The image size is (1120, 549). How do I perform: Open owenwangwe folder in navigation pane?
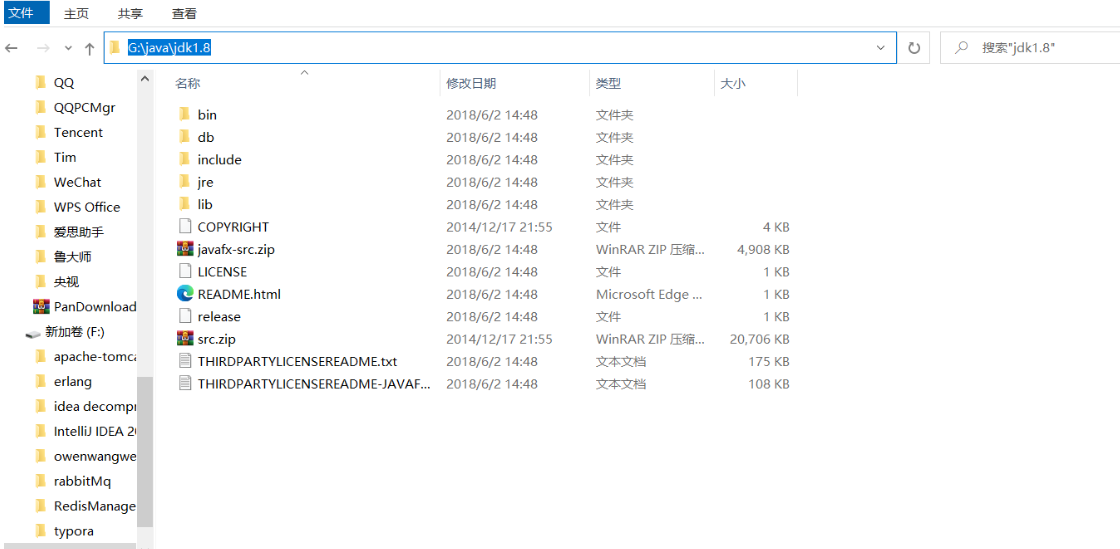94,456
